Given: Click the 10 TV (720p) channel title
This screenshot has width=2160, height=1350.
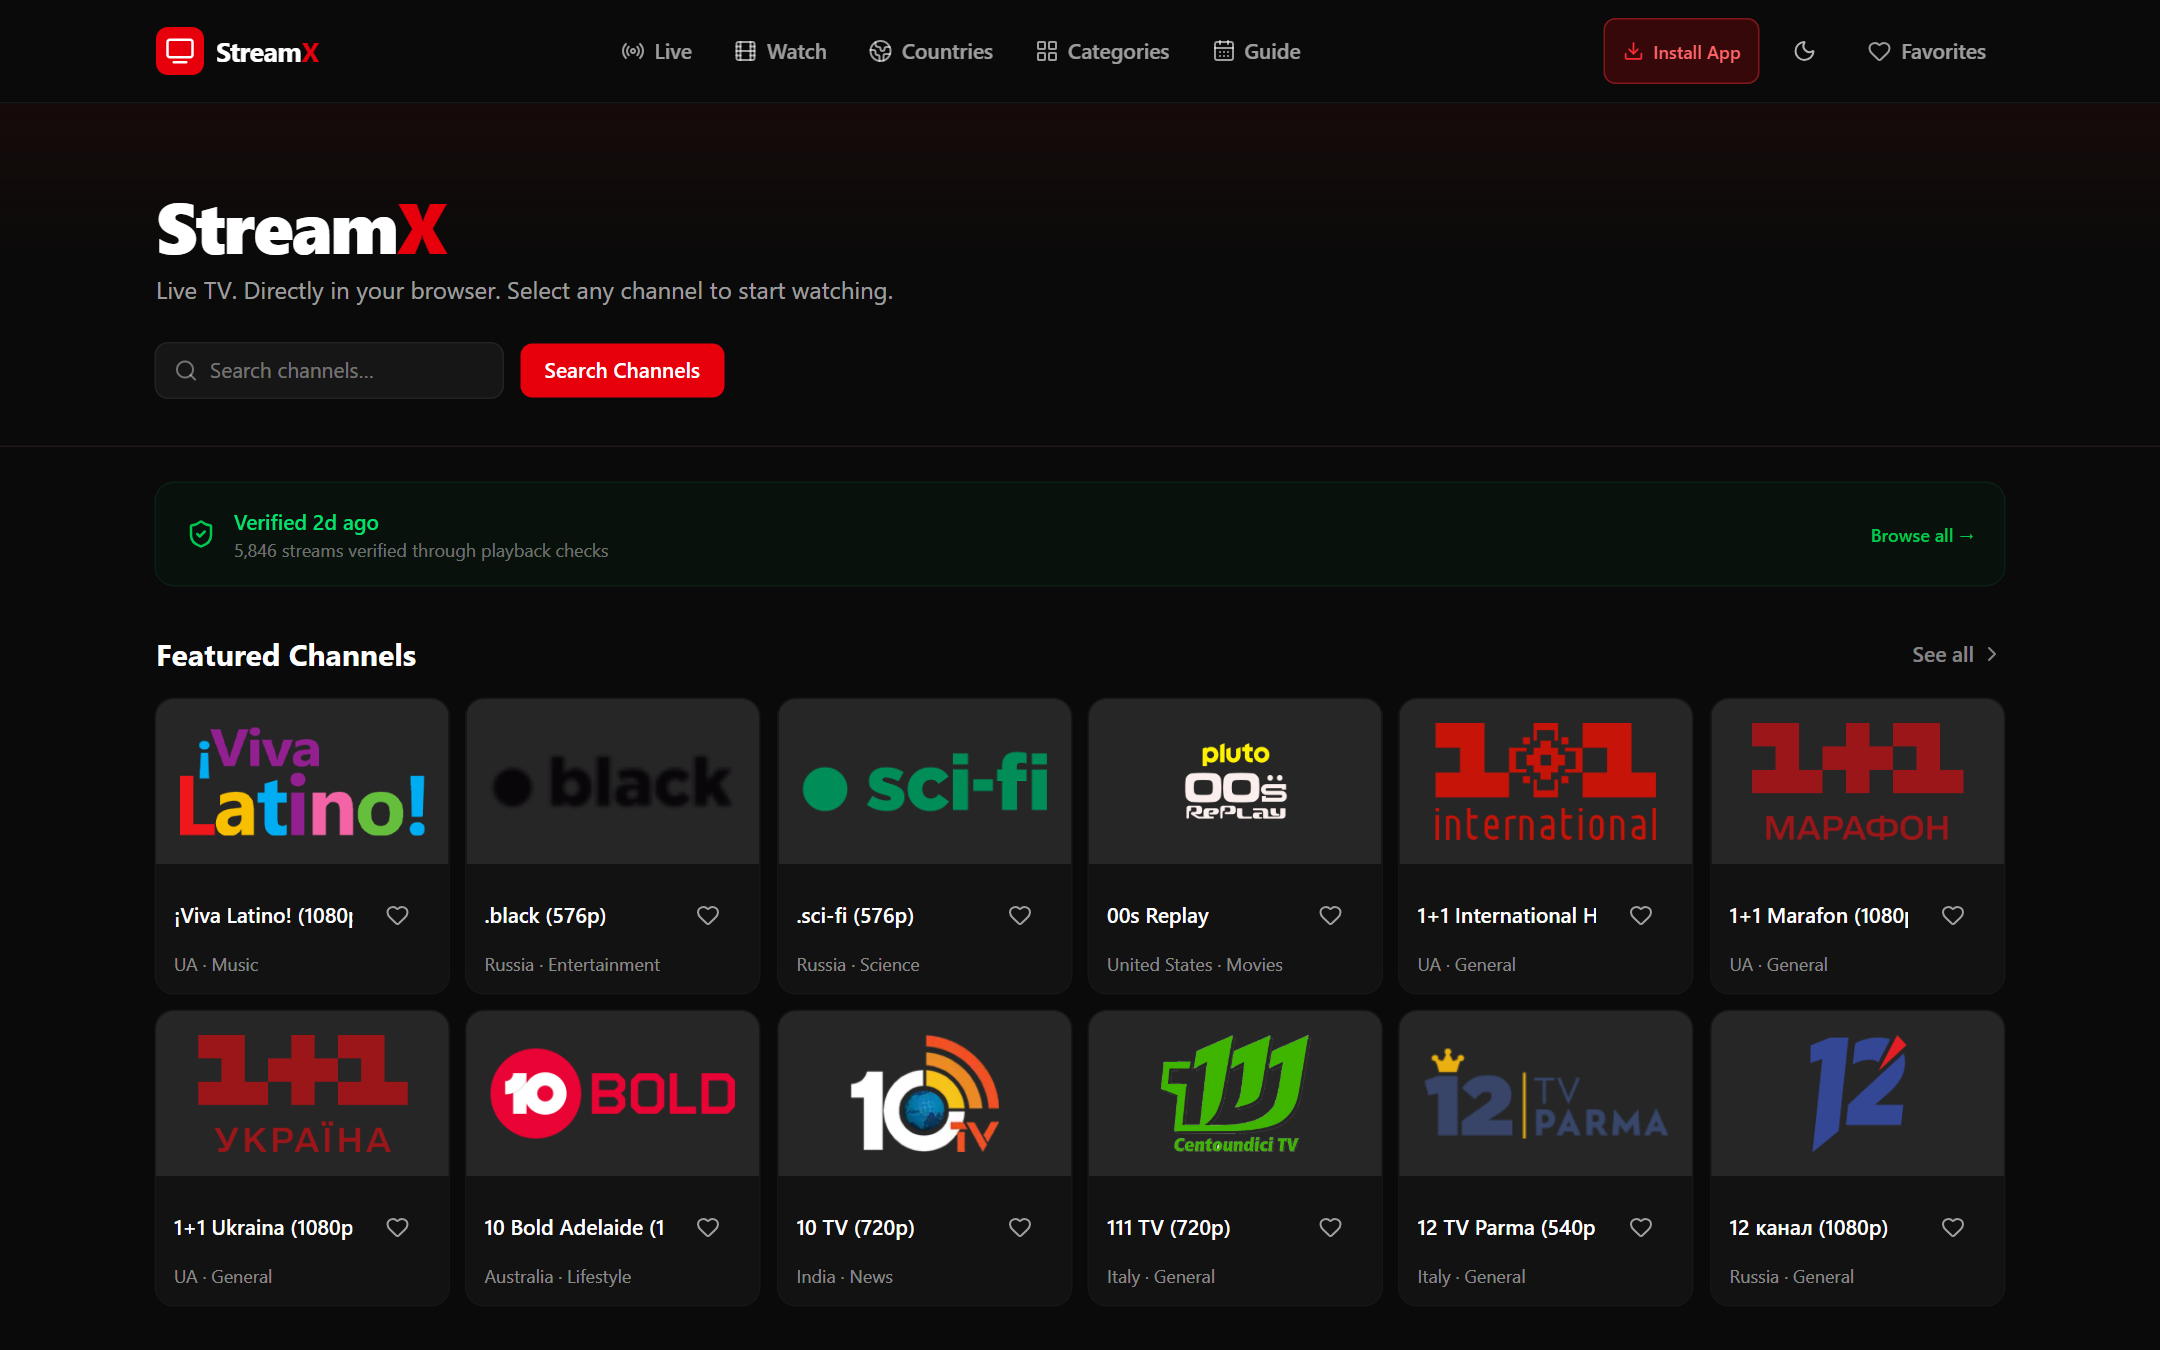Looking at the screenshot, I should coord(855,1227).
